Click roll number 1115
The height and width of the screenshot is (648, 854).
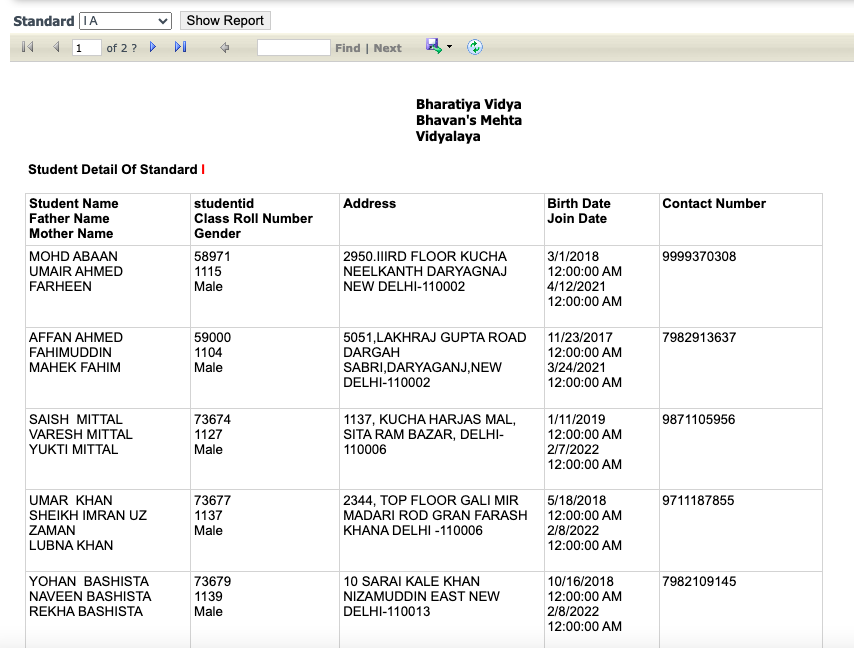click(208, 272)
